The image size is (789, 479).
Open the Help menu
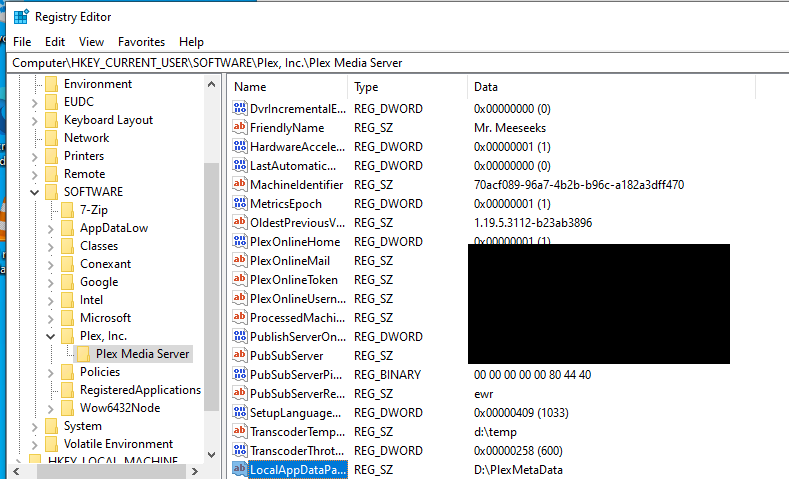click(191, 42)
